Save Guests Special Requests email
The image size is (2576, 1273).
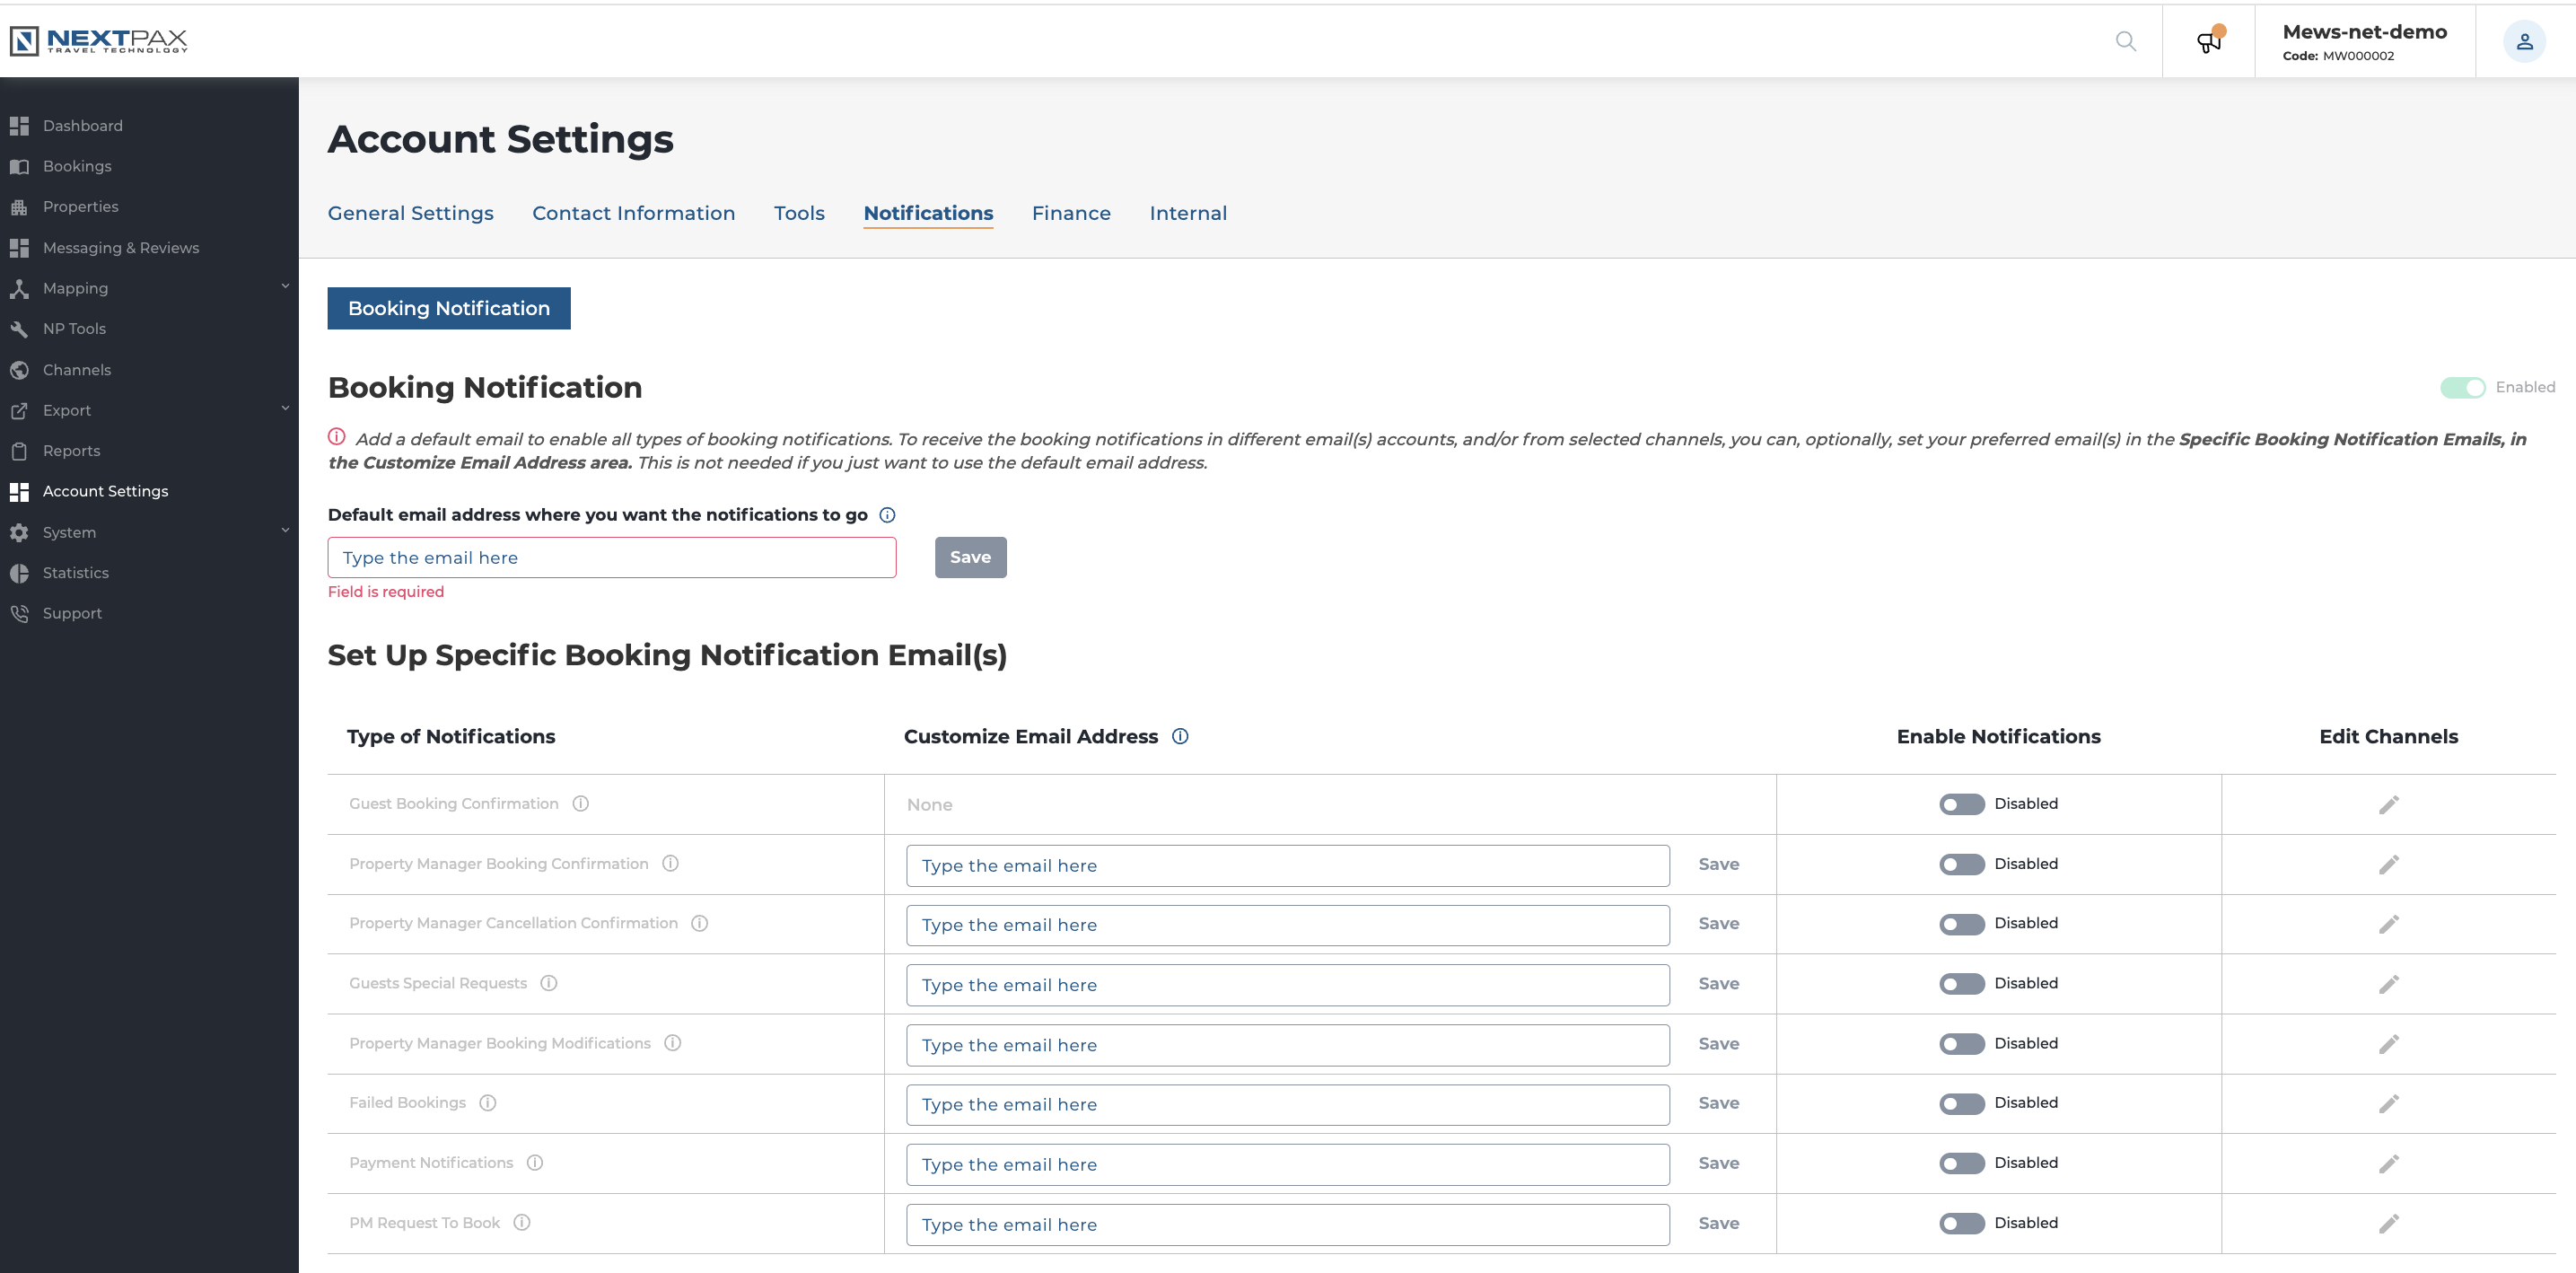(x=1718, y=984)
